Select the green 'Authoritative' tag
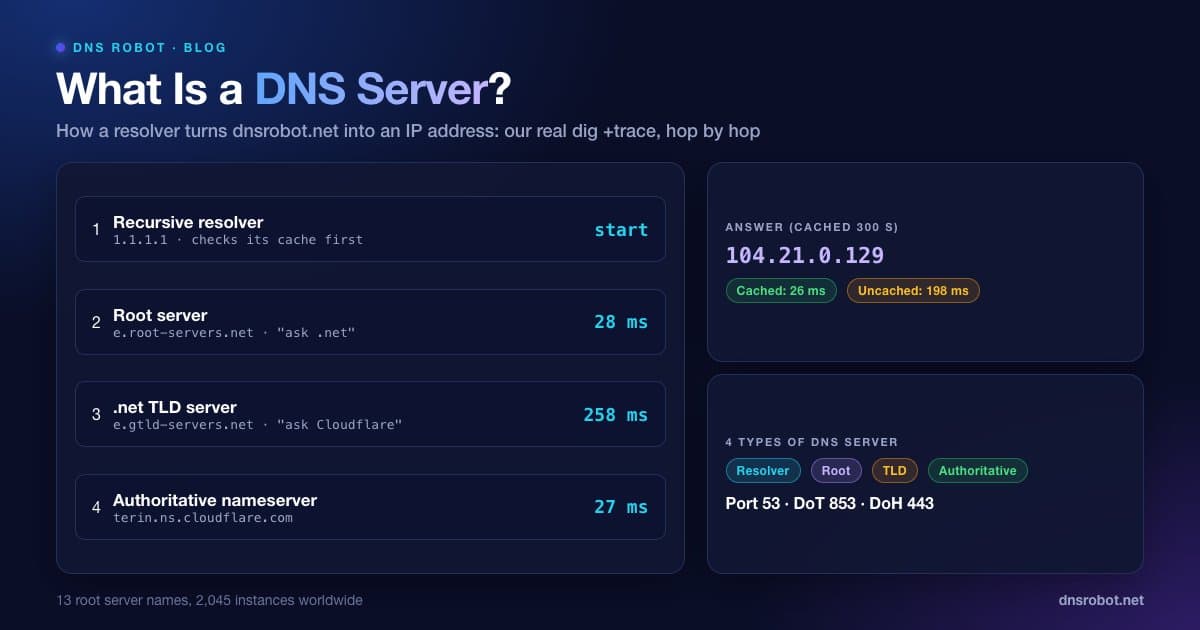The image size is (1200, 630). pos(977,471)
